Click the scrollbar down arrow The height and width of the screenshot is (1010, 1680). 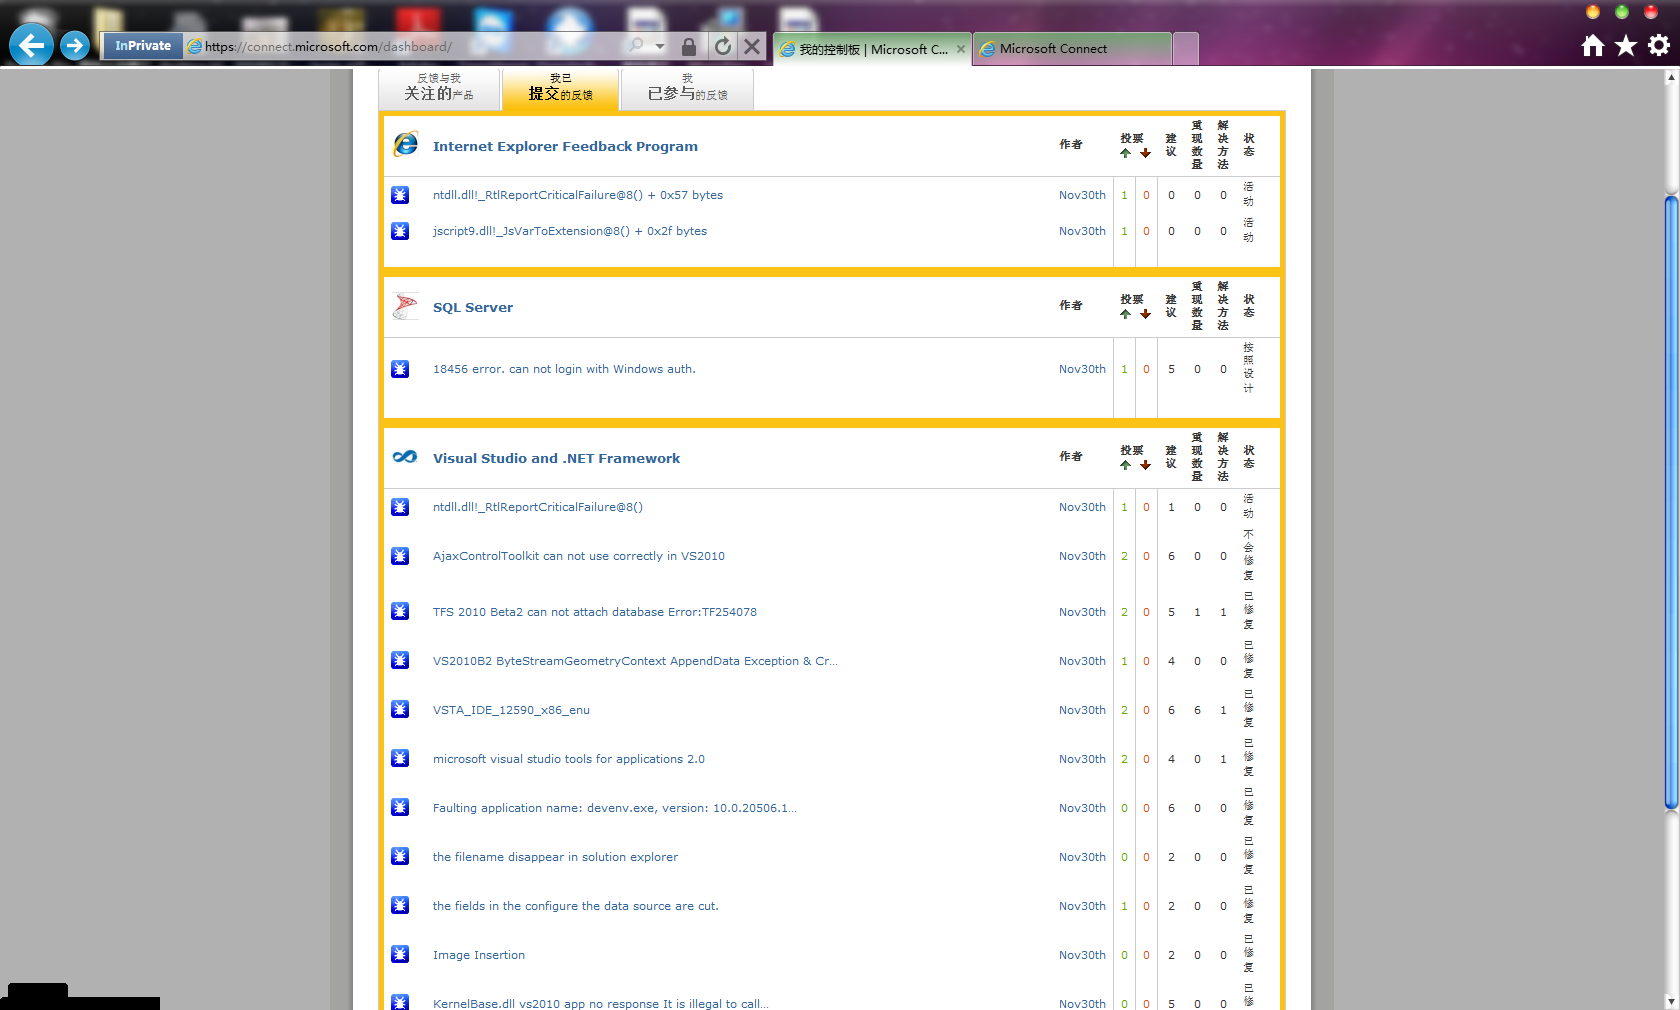point(1671,1001)
